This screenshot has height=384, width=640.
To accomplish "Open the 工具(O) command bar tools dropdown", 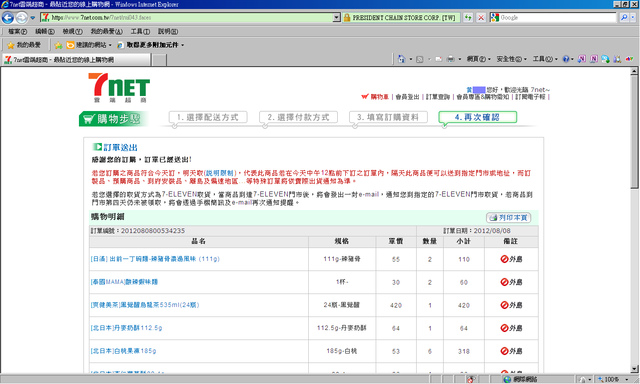I will [x=545, y=59].
